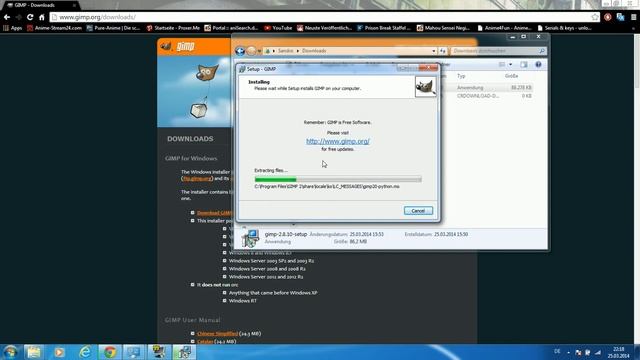Open the Explorer view options dropdown arrow
Screen dimensions: 640x360
[x=510, y=64]
